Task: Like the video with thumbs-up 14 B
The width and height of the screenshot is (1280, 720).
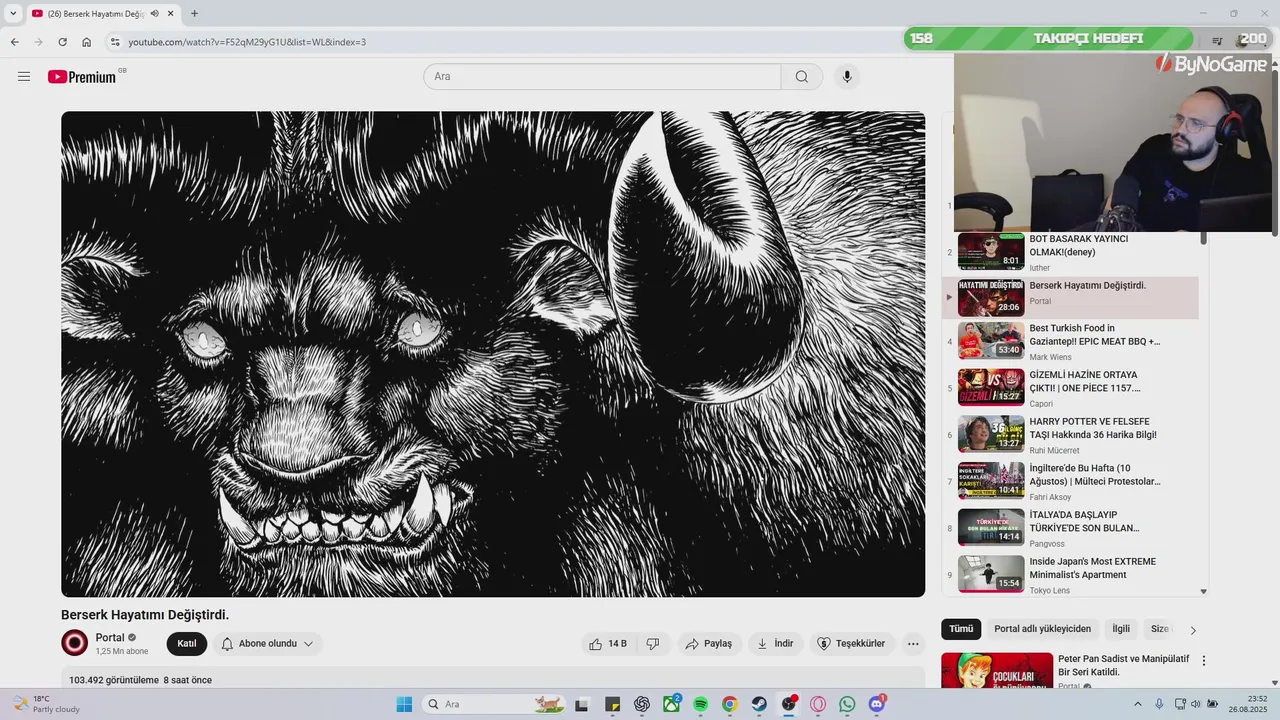Action: coord(608,644)
